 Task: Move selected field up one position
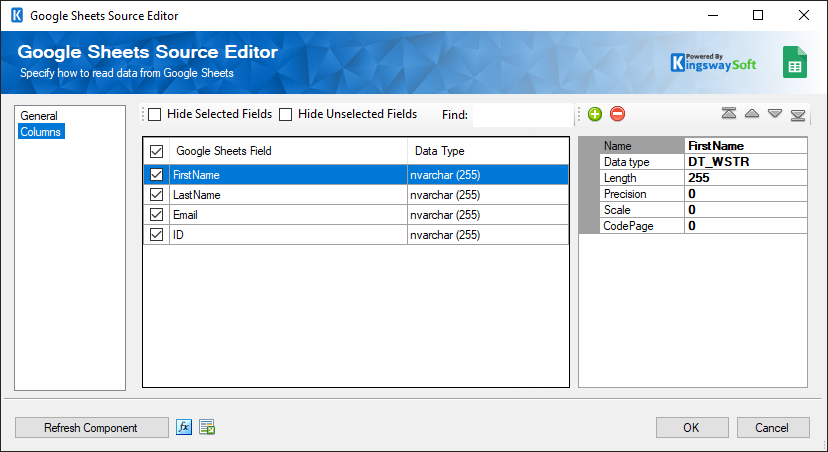click(x=752, y=114)
